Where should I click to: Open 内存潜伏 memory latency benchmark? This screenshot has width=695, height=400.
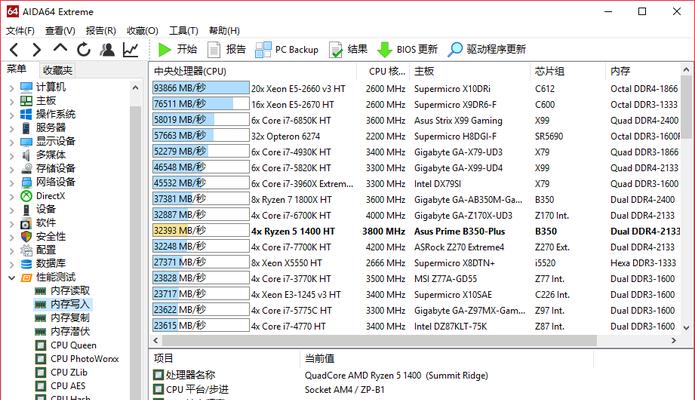62,332
